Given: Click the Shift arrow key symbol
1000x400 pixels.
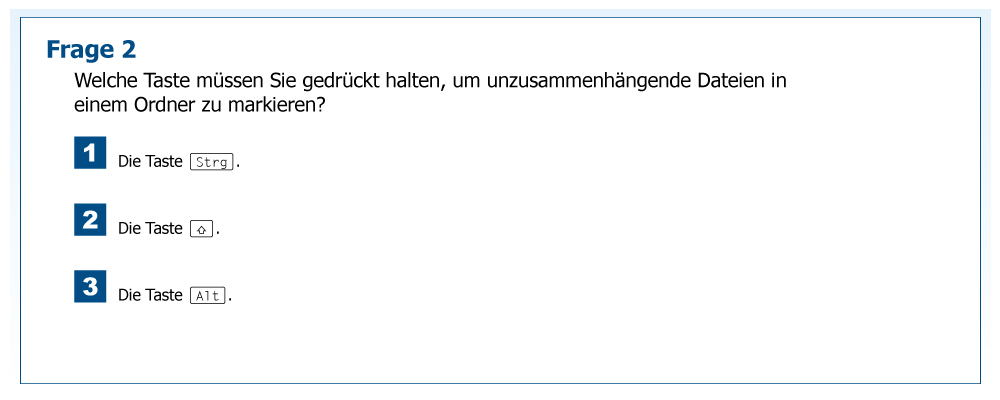Looking at the screenshot, I should pyautogui.click(x=201, y=229).
